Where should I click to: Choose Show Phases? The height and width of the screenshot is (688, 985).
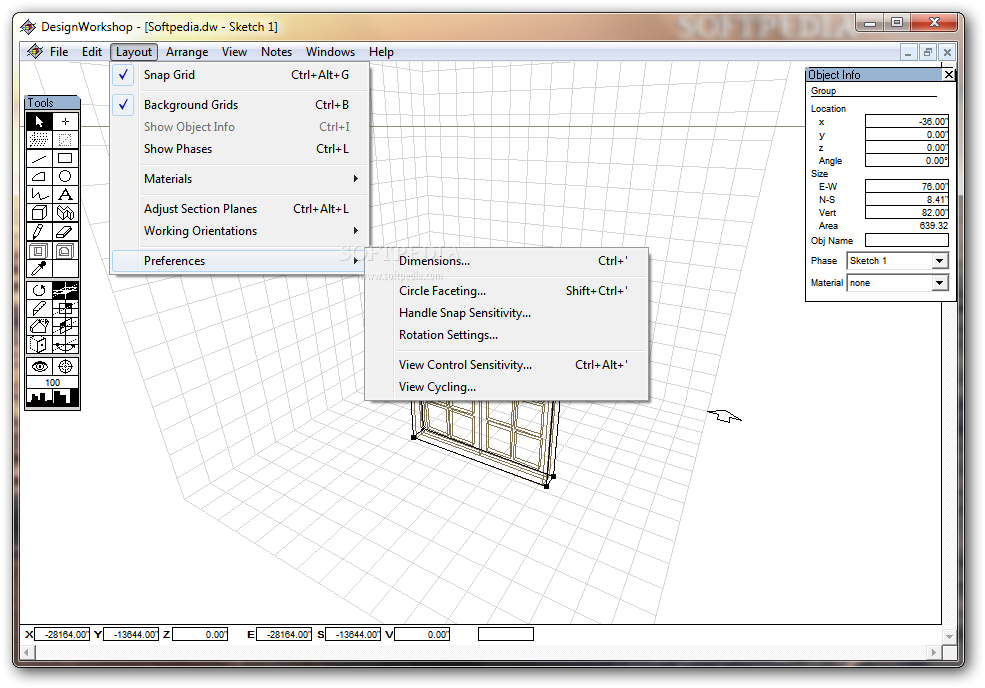tap(241, 149)
